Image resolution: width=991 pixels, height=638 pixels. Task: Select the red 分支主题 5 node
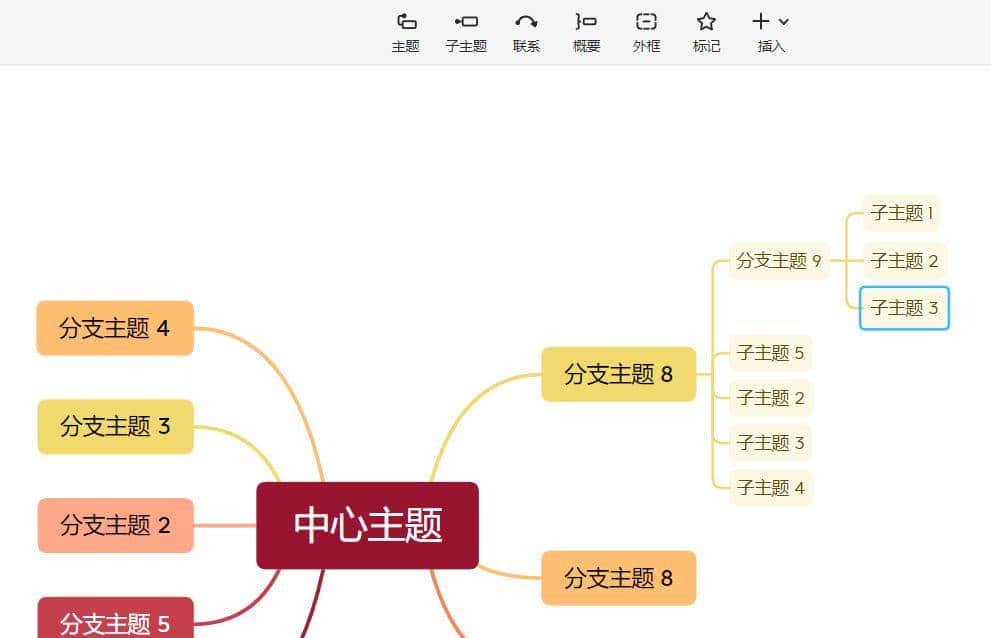114,620
